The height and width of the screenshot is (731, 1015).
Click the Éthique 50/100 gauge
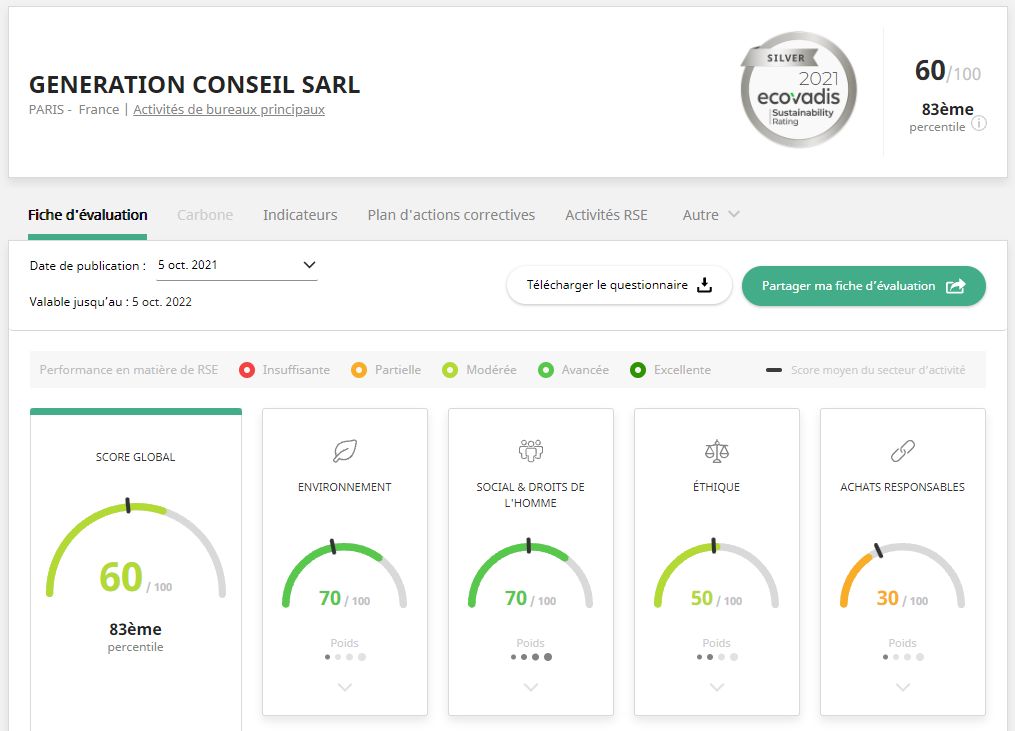(717, 574)
